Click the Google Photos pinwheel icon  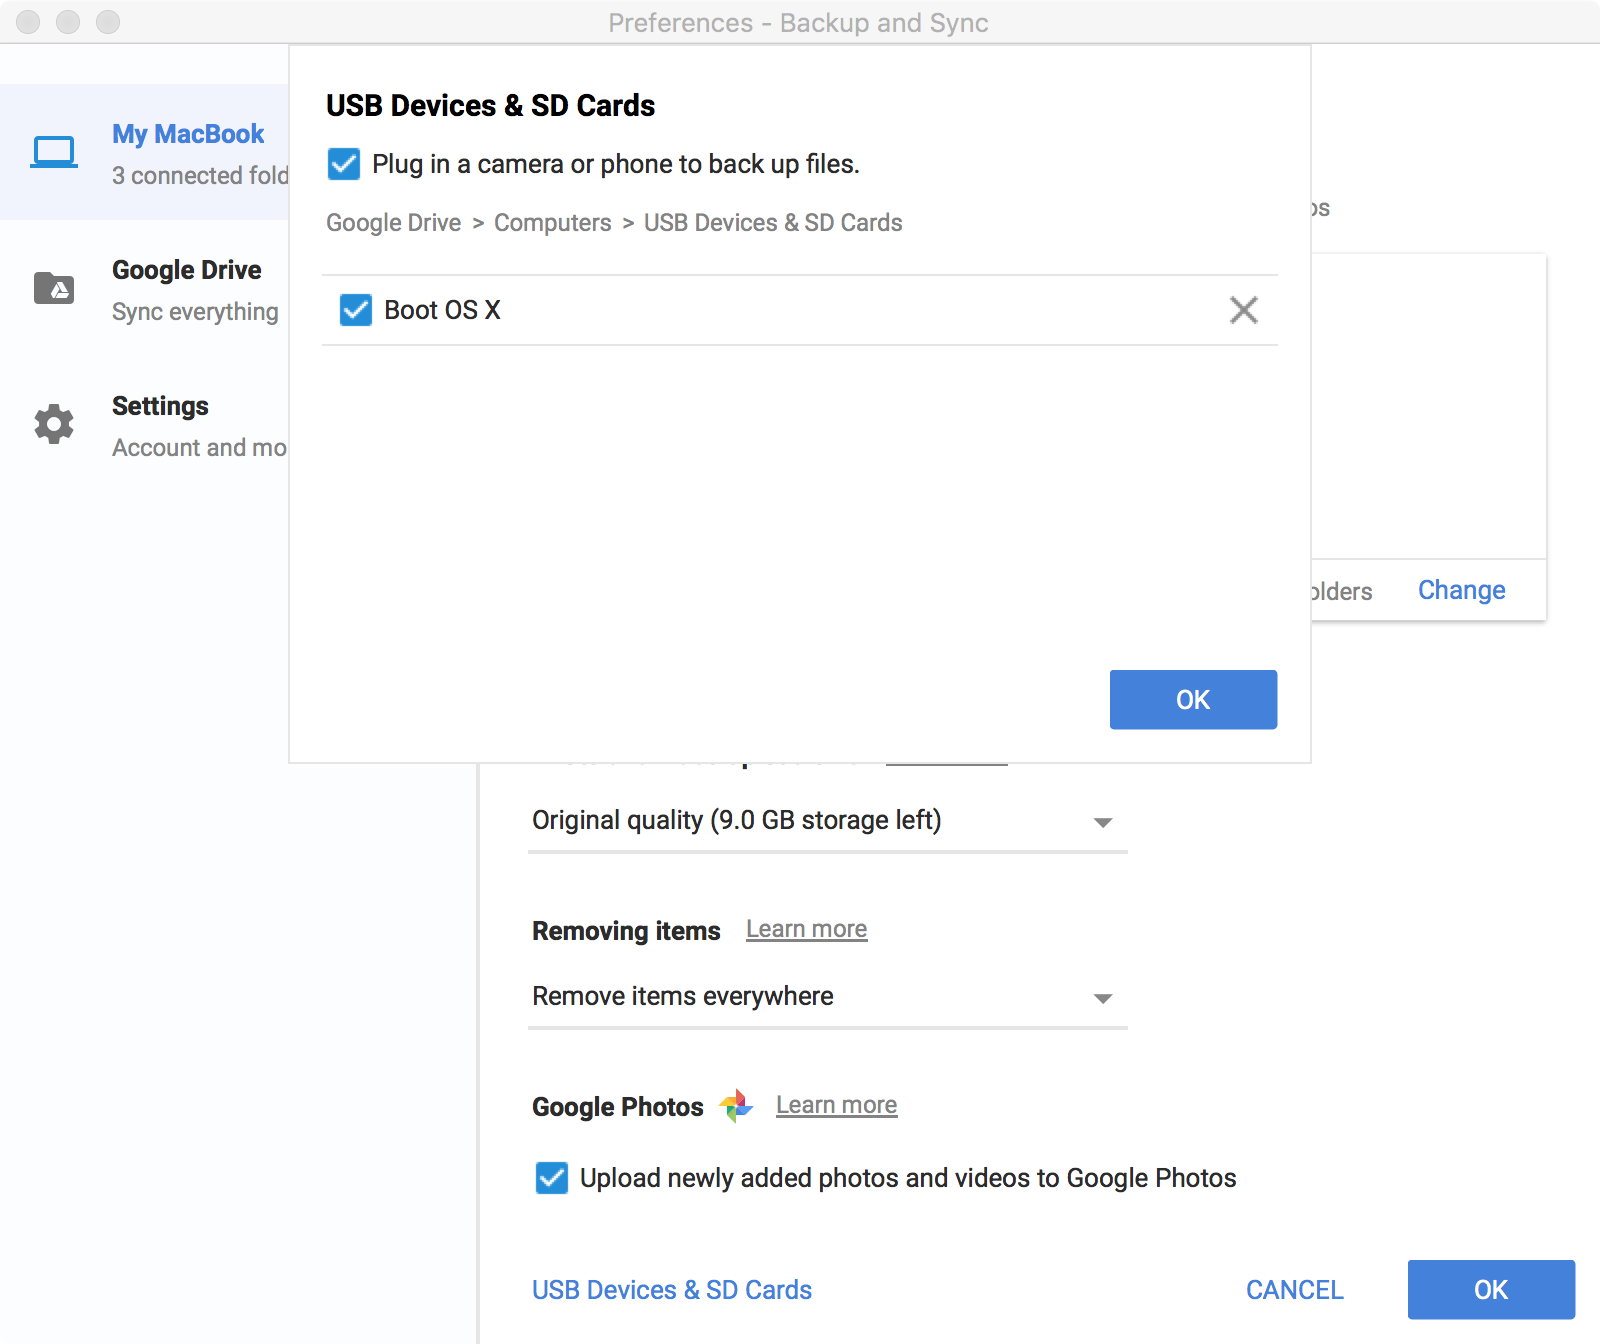point(736,1106)
